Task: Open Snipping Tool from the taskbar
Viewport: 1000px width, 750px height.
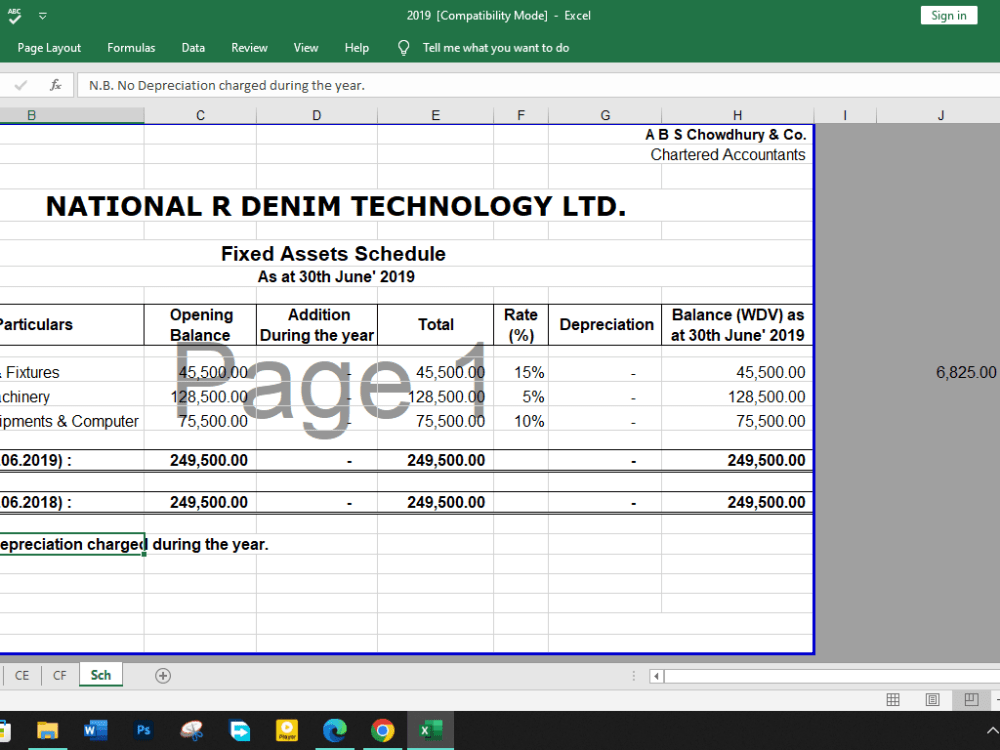Action: [x=191, y=730]
